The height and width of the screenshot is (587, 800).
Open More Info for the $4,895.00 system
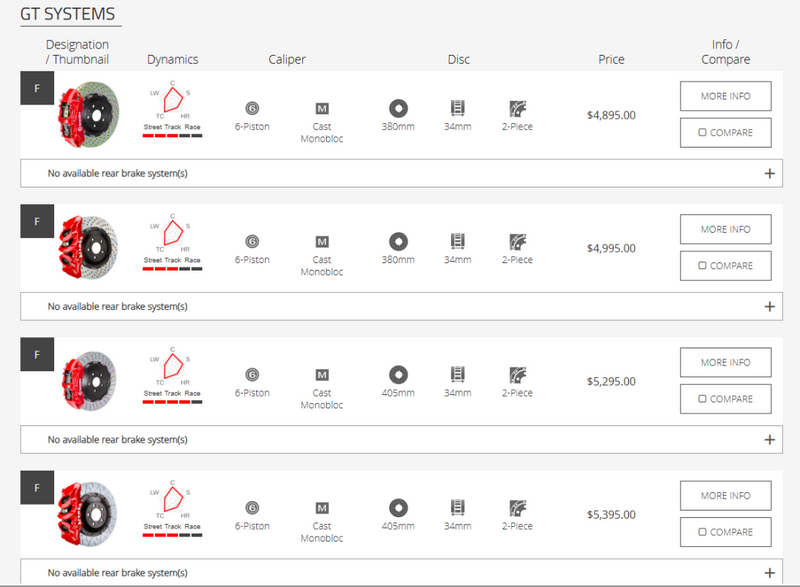(x=725, y=96)
